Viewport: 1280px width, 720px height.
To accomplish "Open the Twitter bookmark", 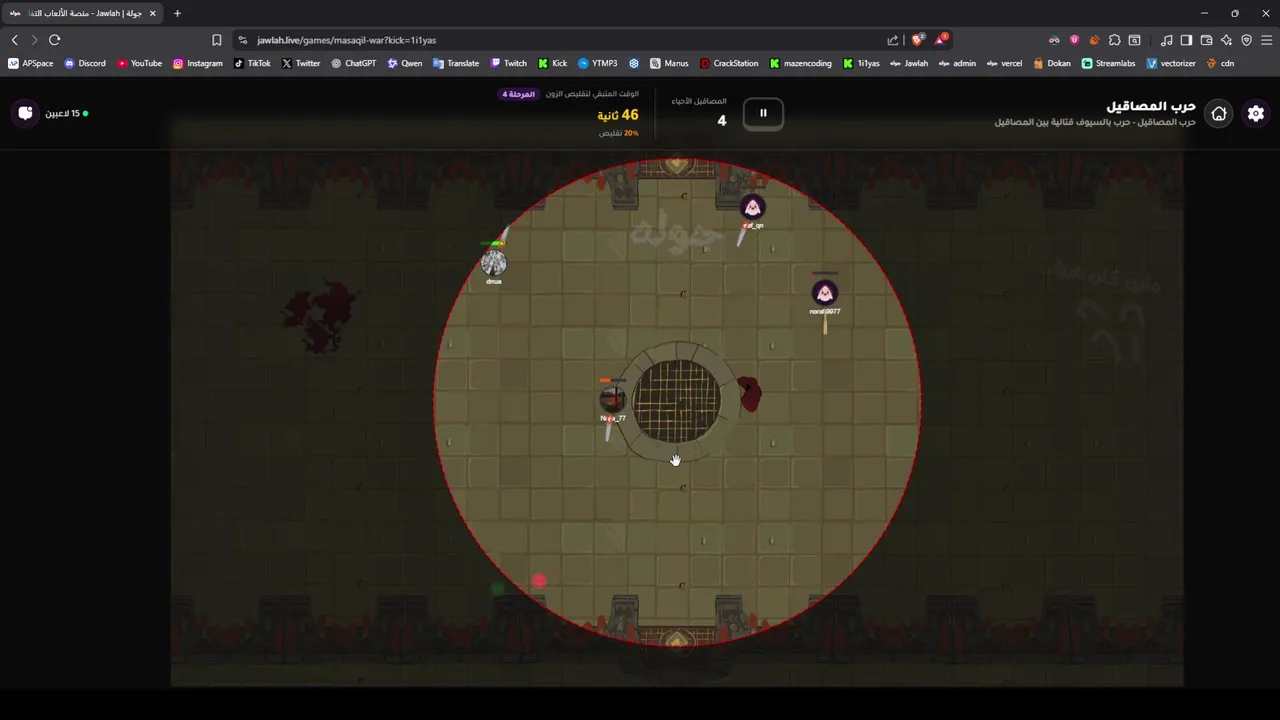I will click(300, 63).
